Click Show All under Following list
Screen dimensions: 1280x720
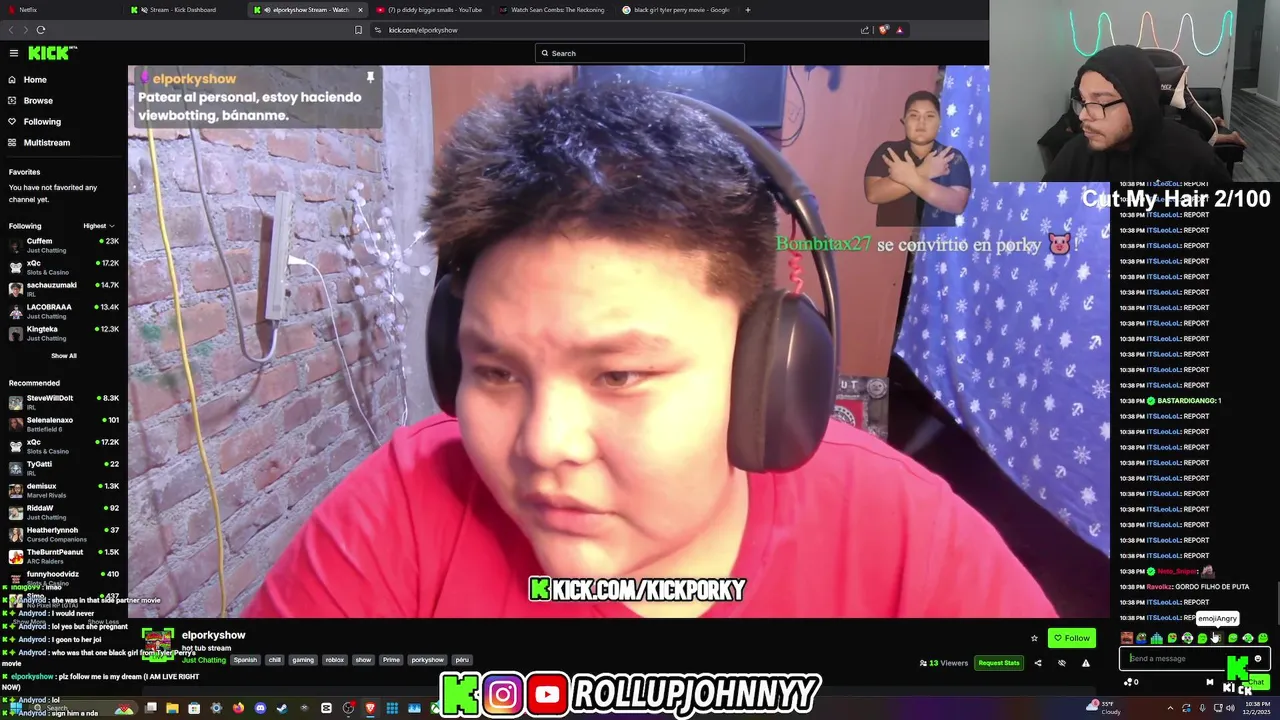[x=64, y=356]
